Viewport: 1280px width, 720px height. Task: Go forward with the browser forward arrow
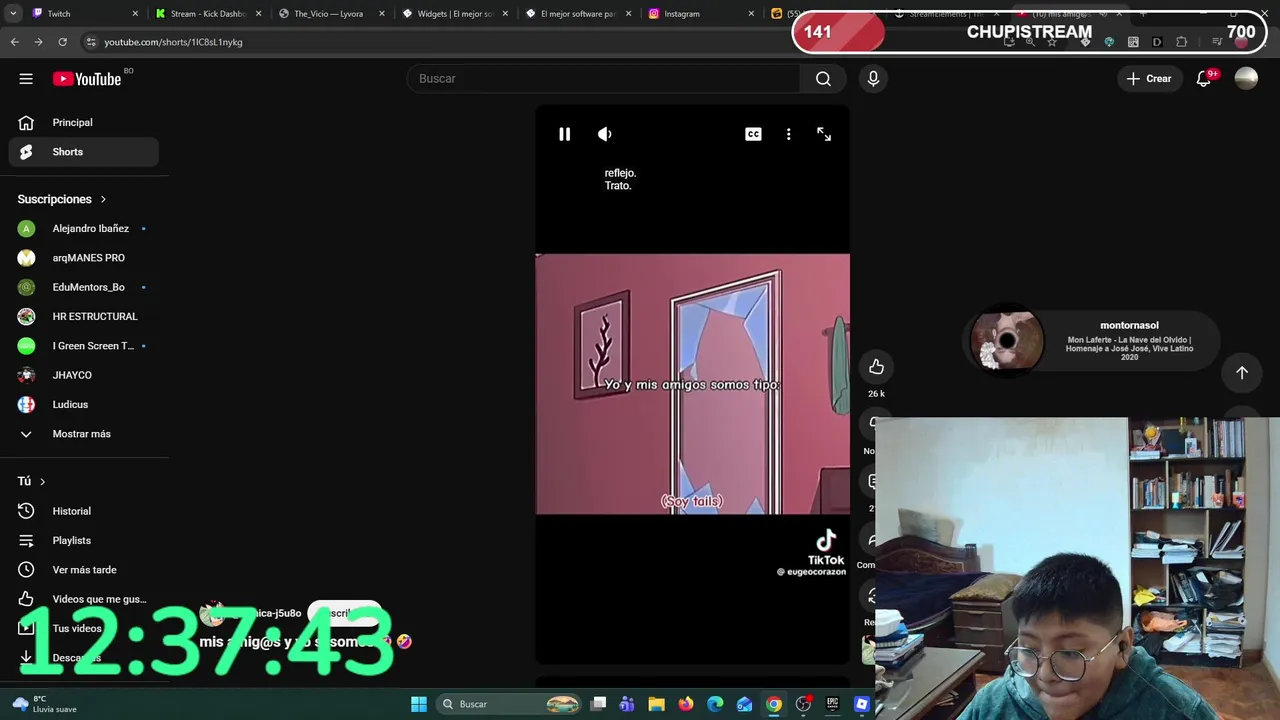38,42
